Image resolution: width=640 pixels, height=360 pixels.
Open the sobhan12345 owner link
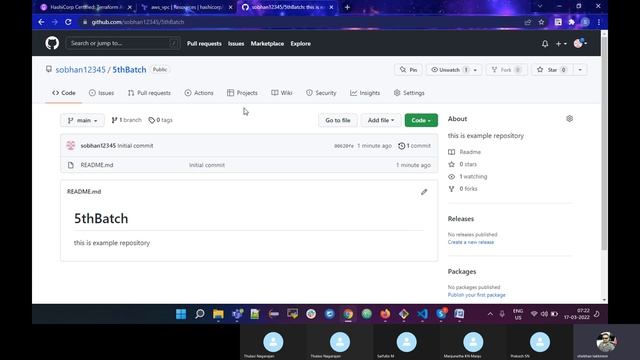click(80, 70)
